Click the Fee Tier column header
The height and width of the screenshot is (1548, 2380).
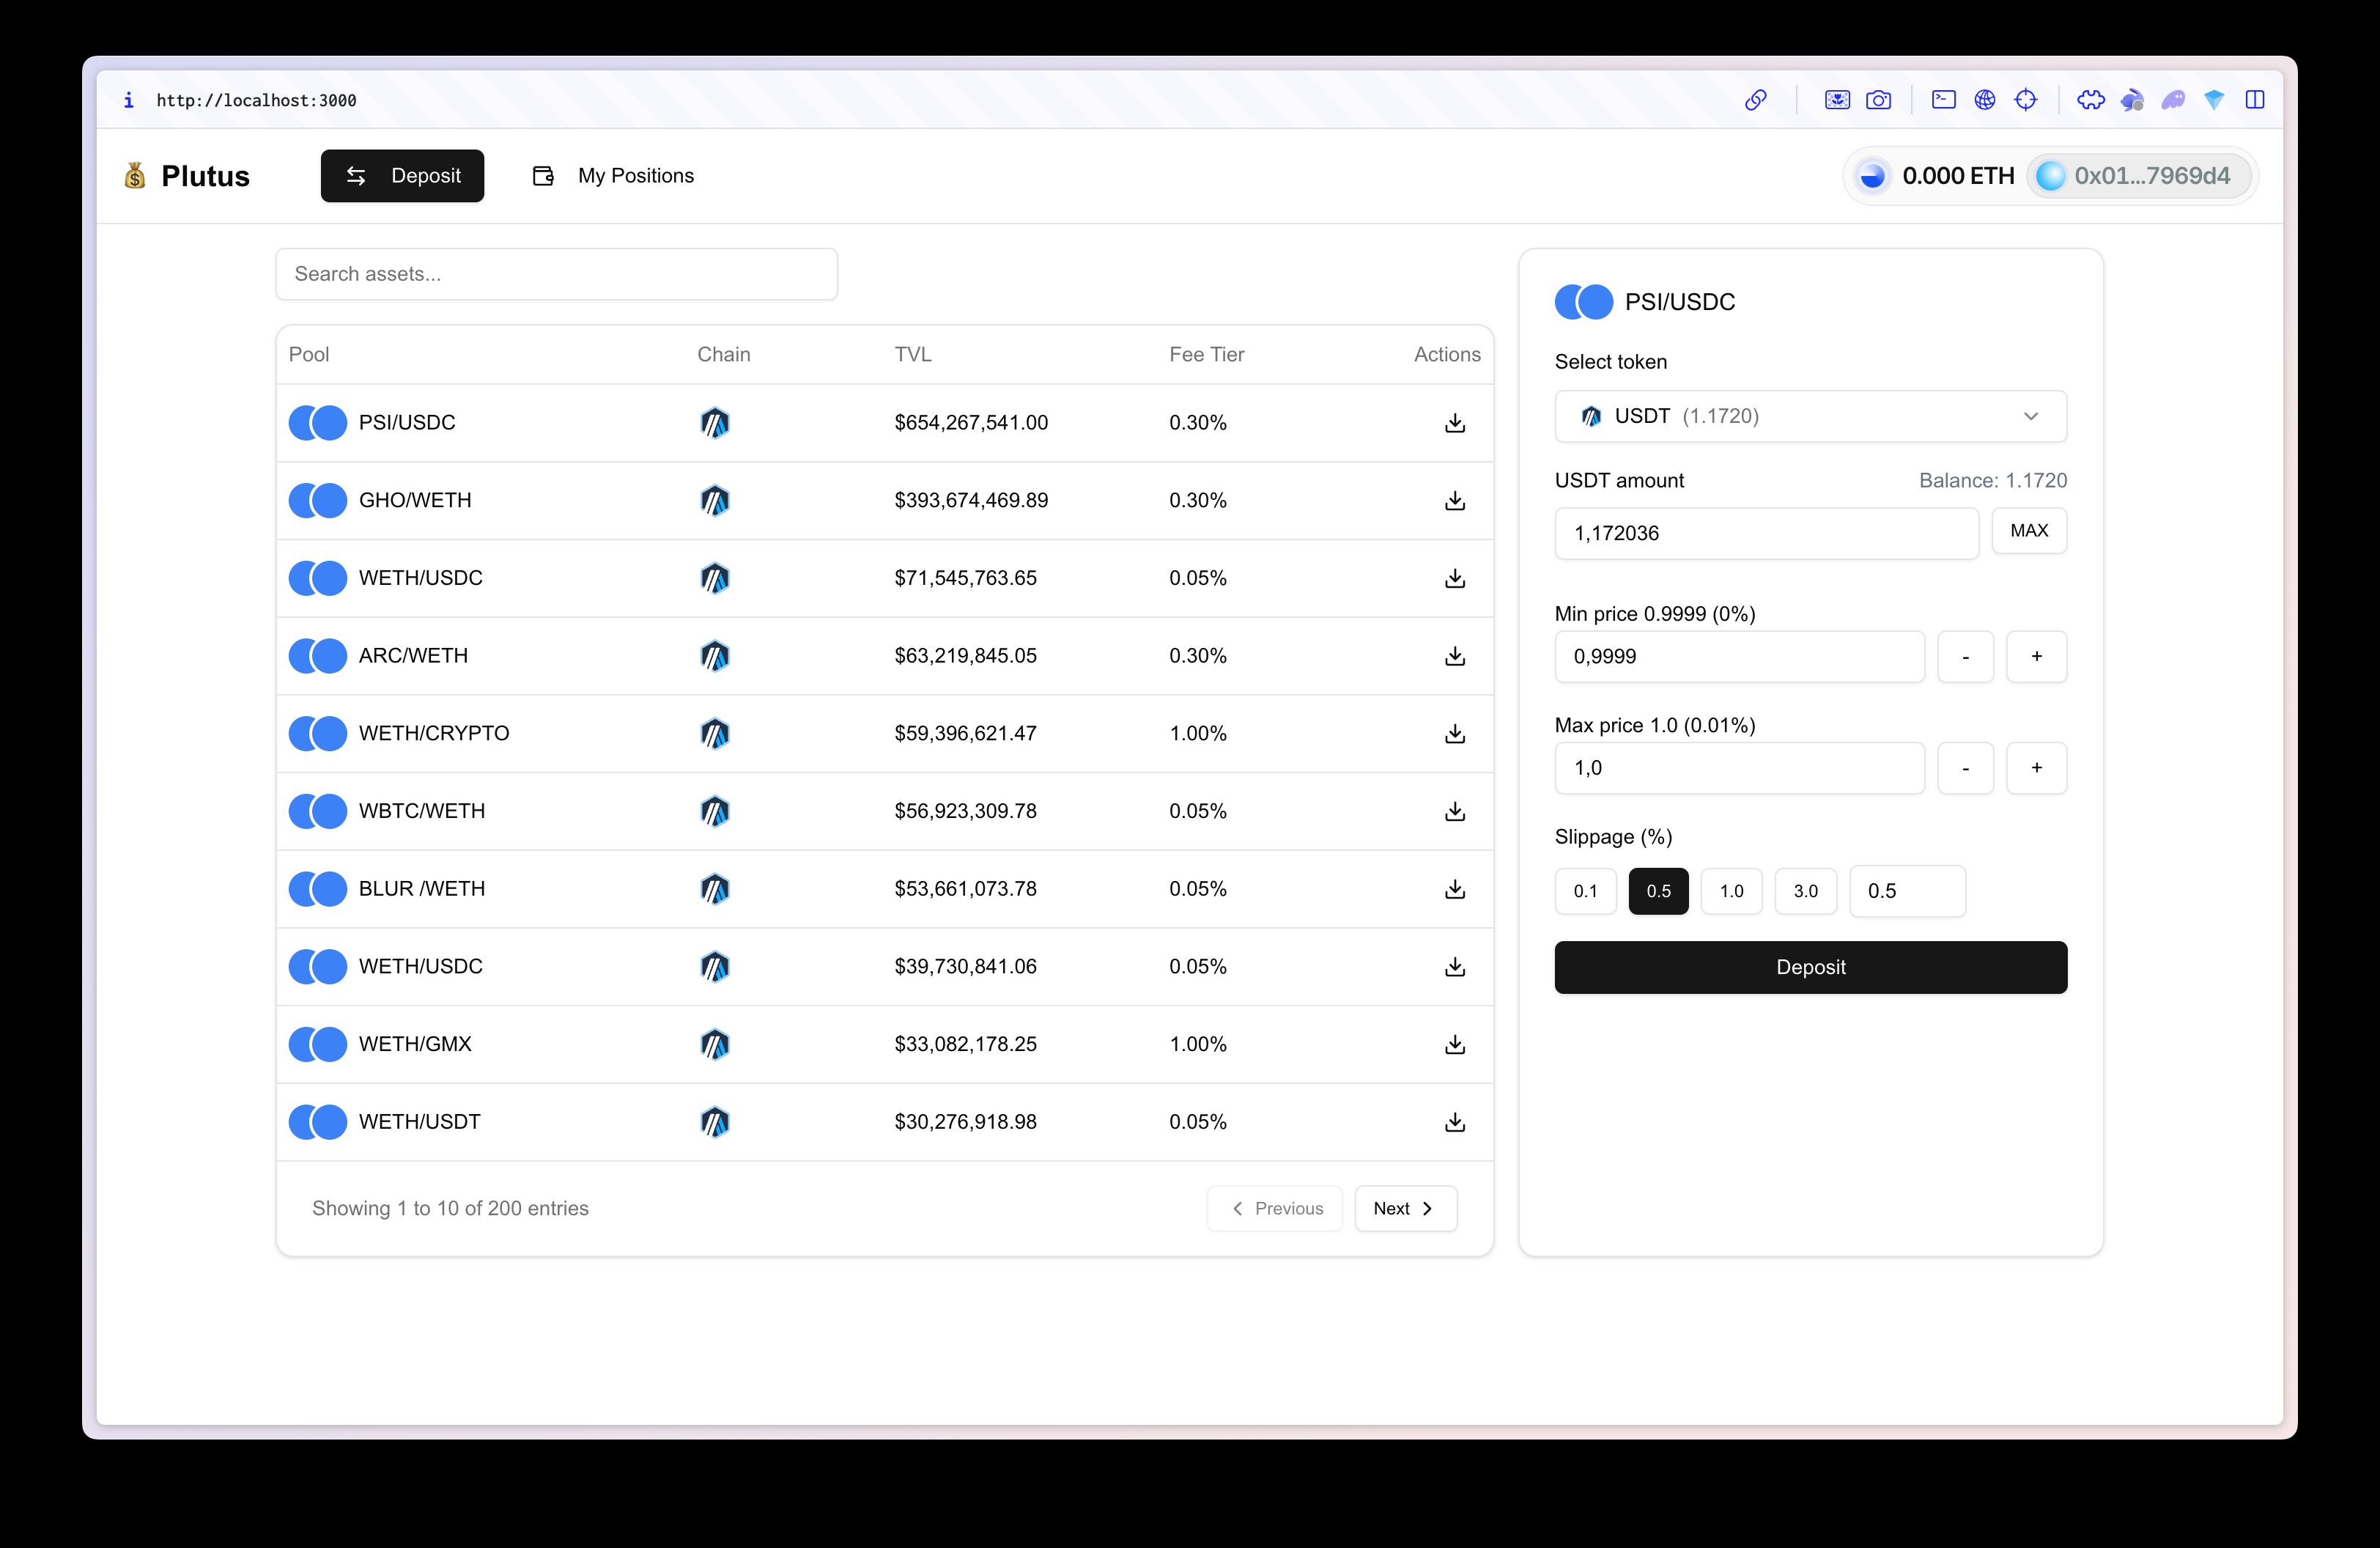[x=1207, y=354]
